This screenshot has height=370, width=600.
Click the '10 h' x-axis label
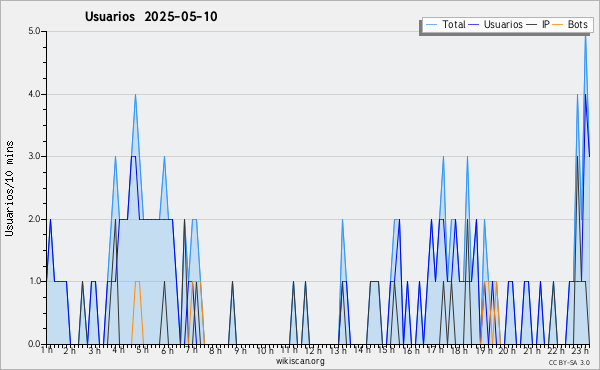pos(265,350)
